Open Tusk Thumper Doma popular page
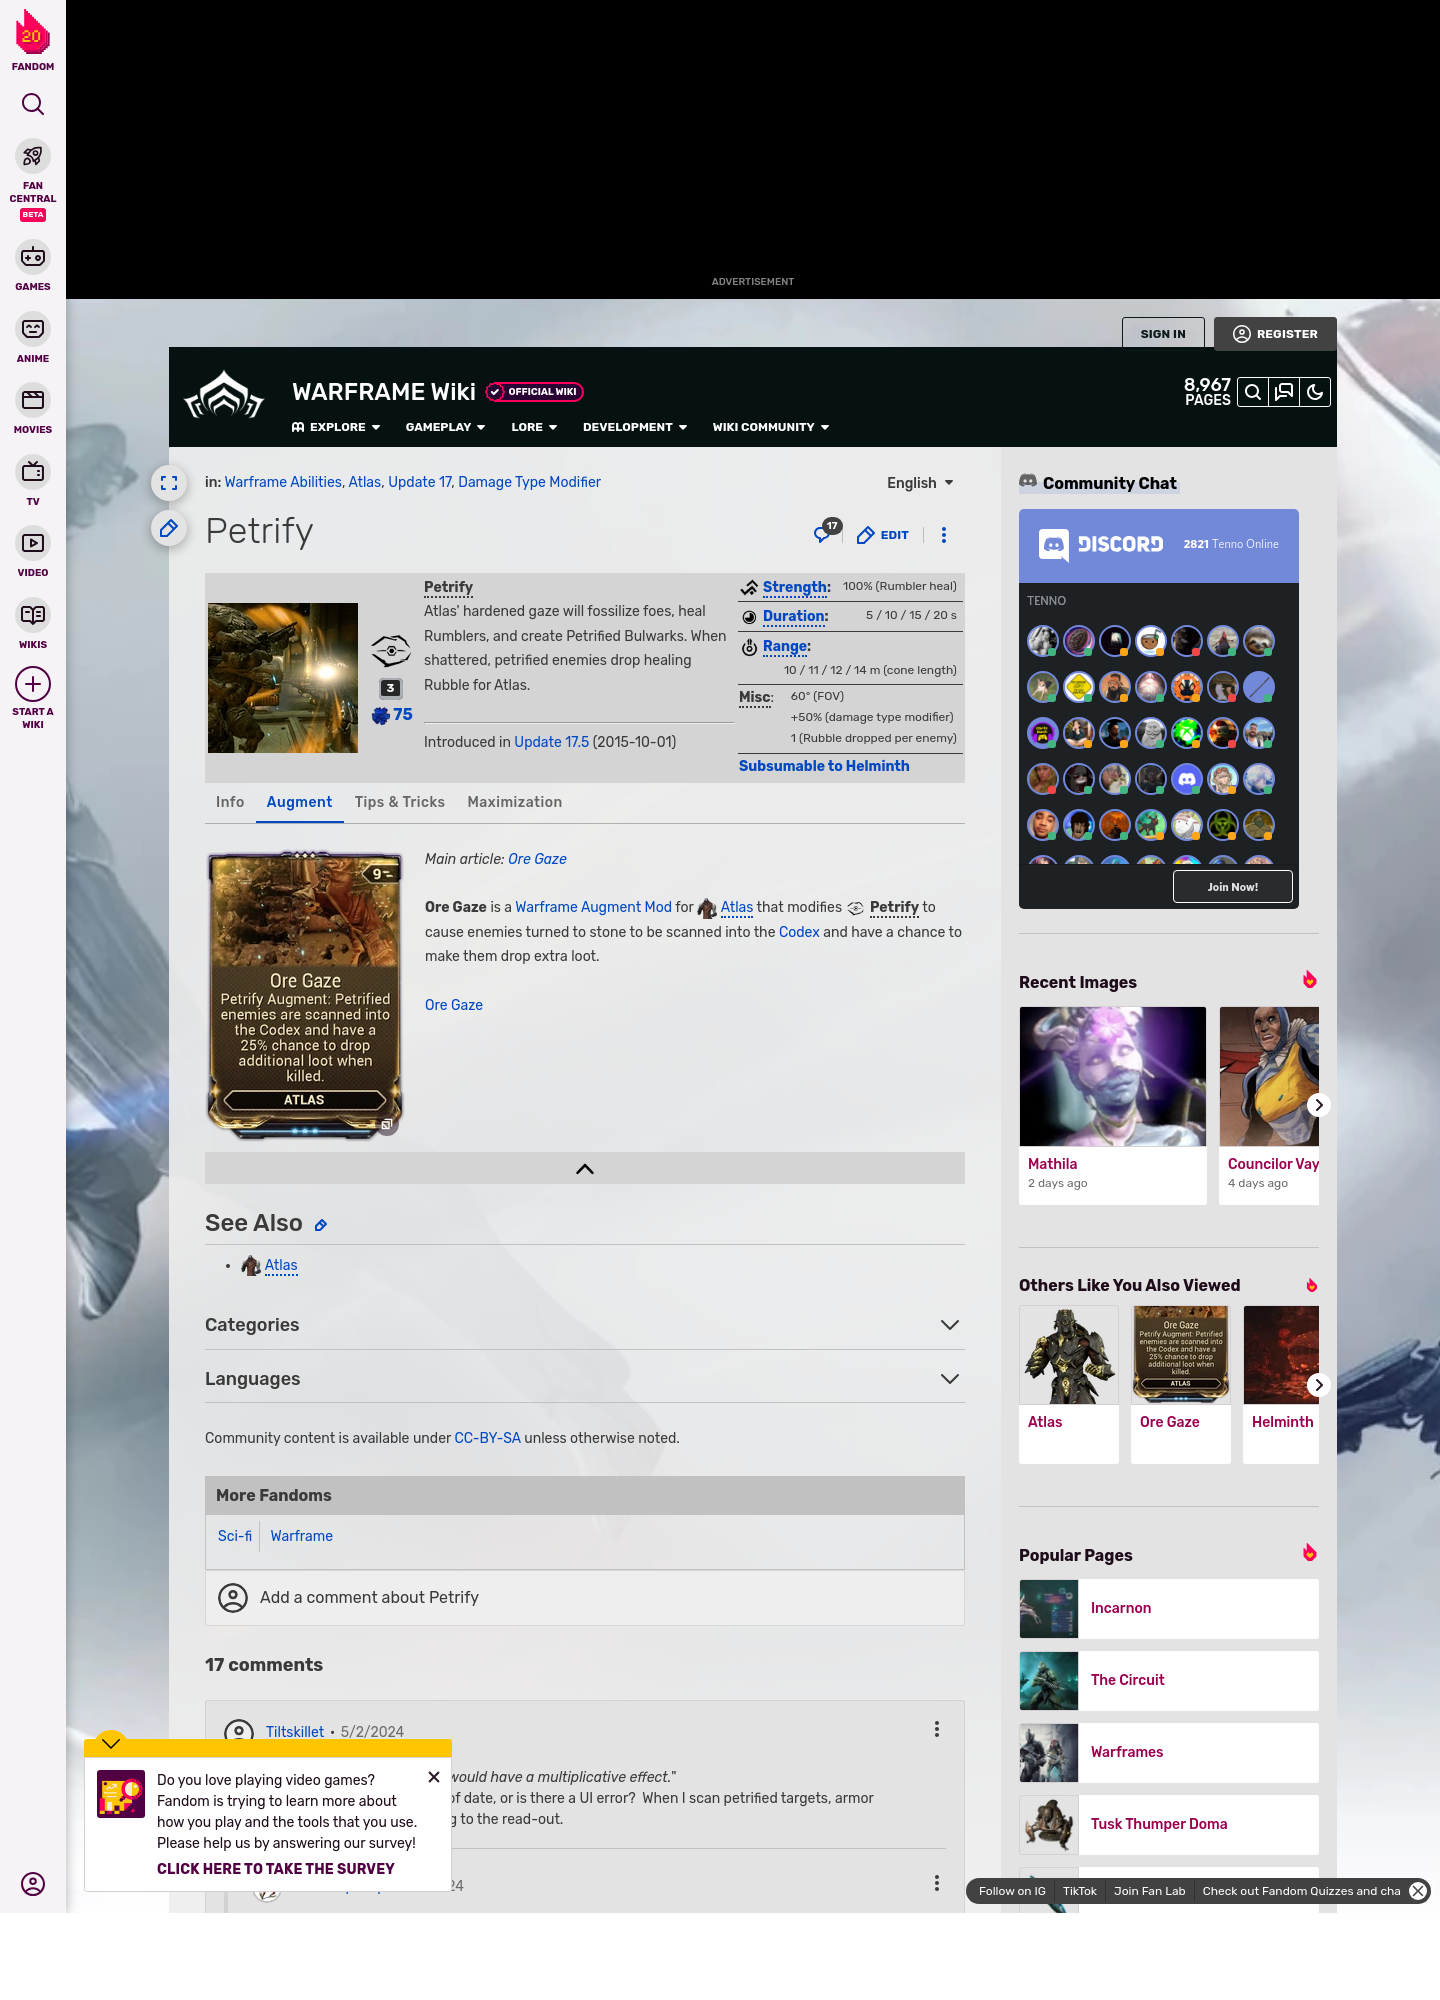The width and height of the screenshot is (1440, 2000). coord(1169,1825)
